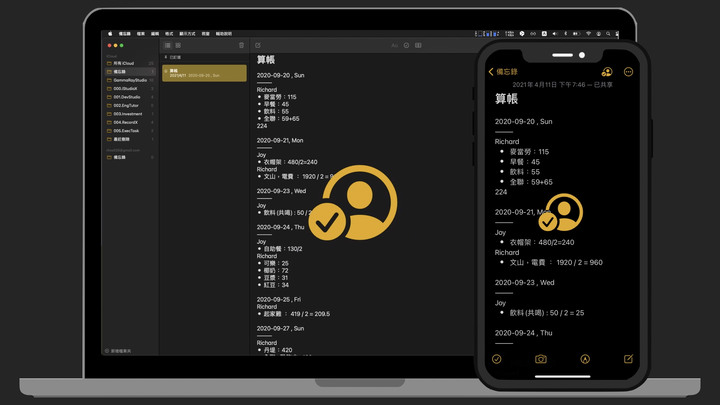This screenshot has height=405, width=720.
Task: Select the 001.DevStudio folder
Action: coord(130,97)
